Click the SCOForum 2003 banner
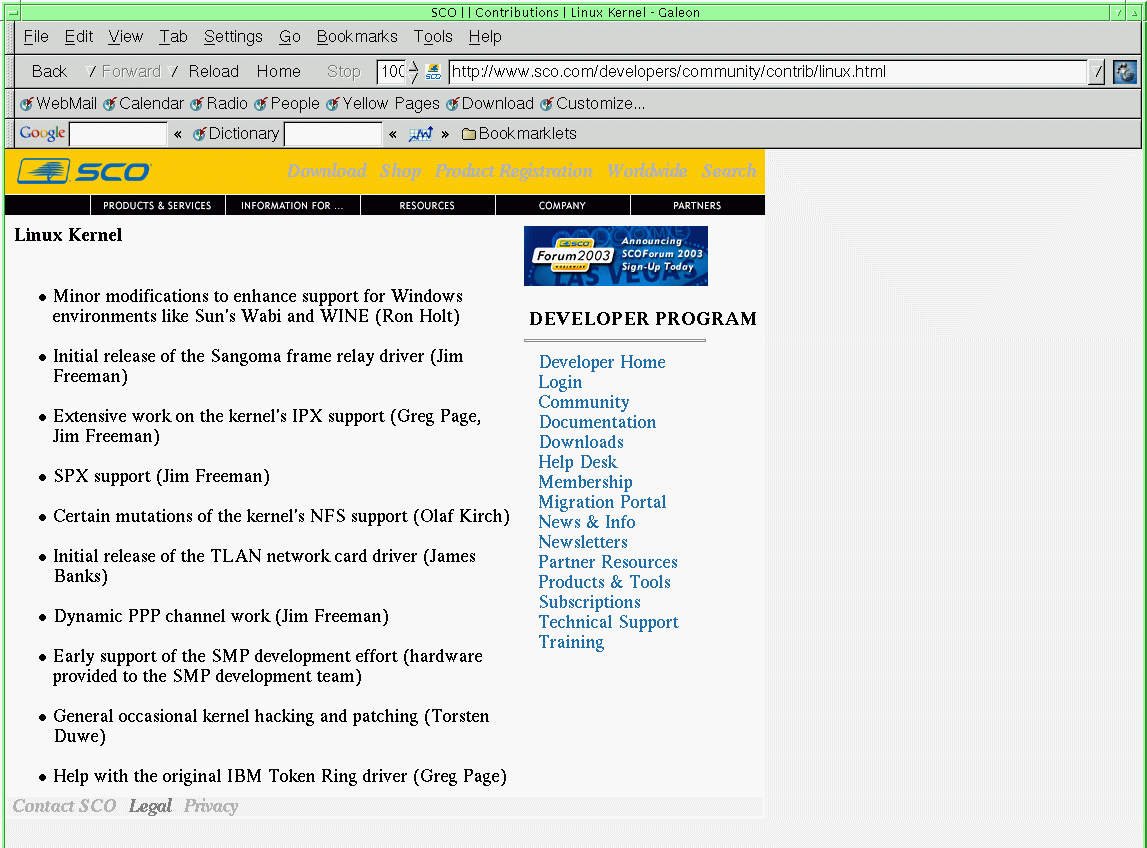Screen dimensions: 1147x848 pyautogui.click(x=616, y=255)
